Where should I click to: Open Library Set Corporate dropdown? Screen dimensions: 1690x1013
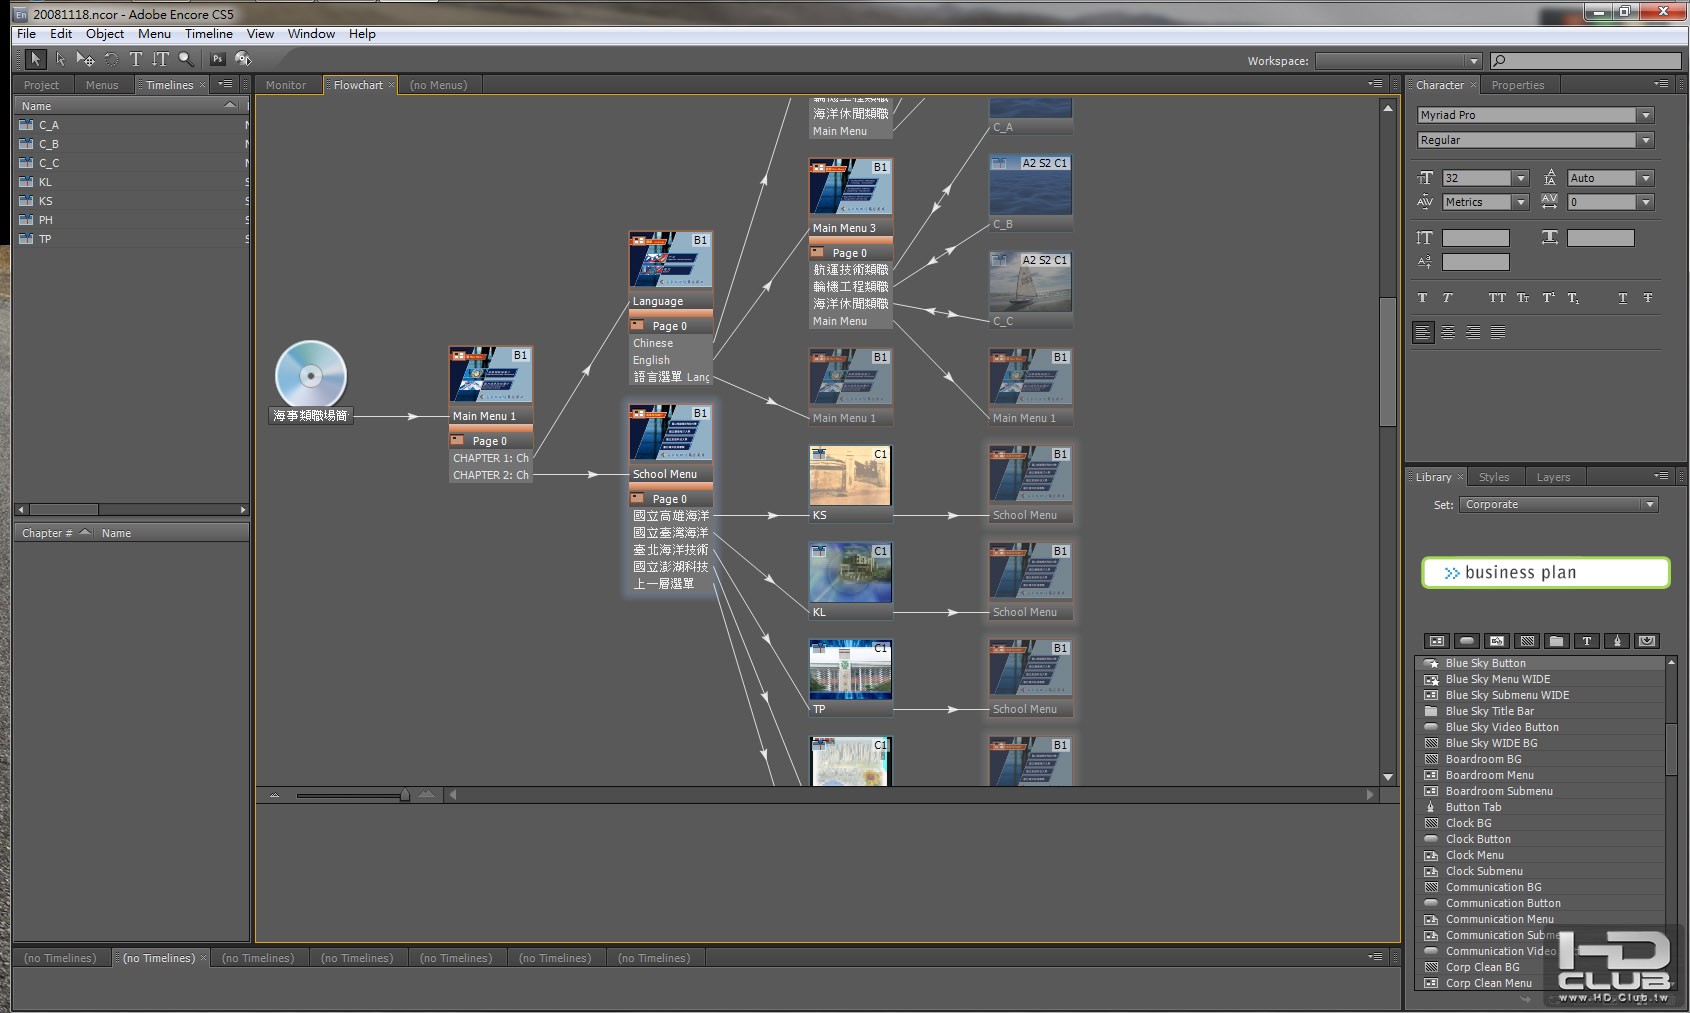(1650, 505)
